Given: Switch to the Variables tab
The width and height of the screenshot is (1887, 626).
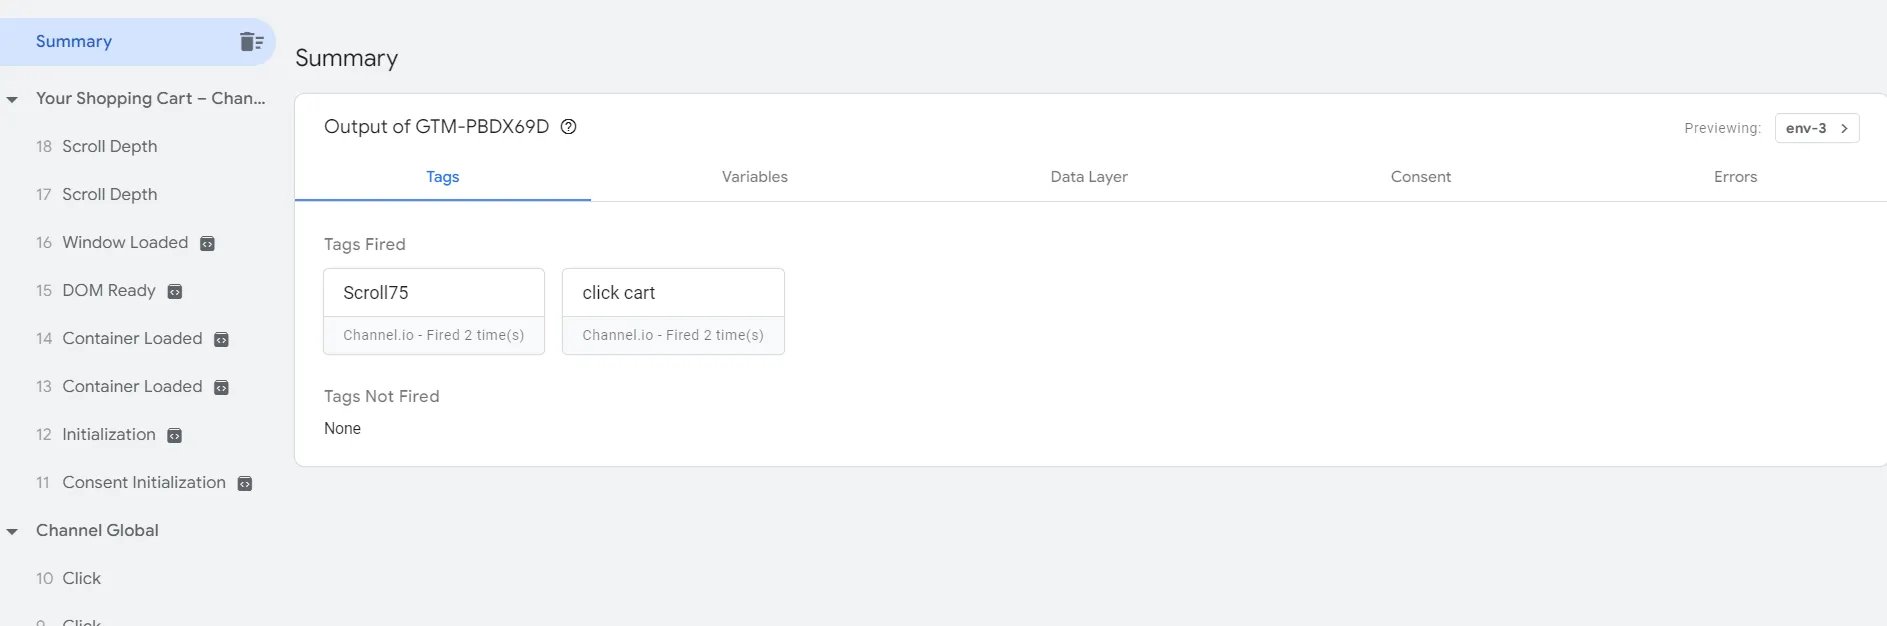Looking at the screenshot, I should 754,177.
